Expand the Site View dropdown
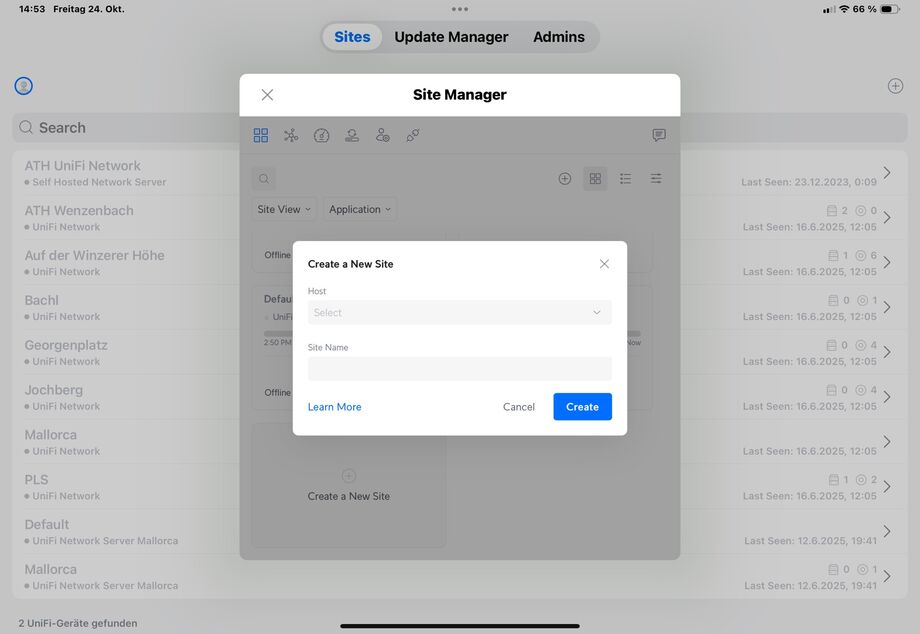This screenshot has height=634, width=920. [x=284, y=209]
